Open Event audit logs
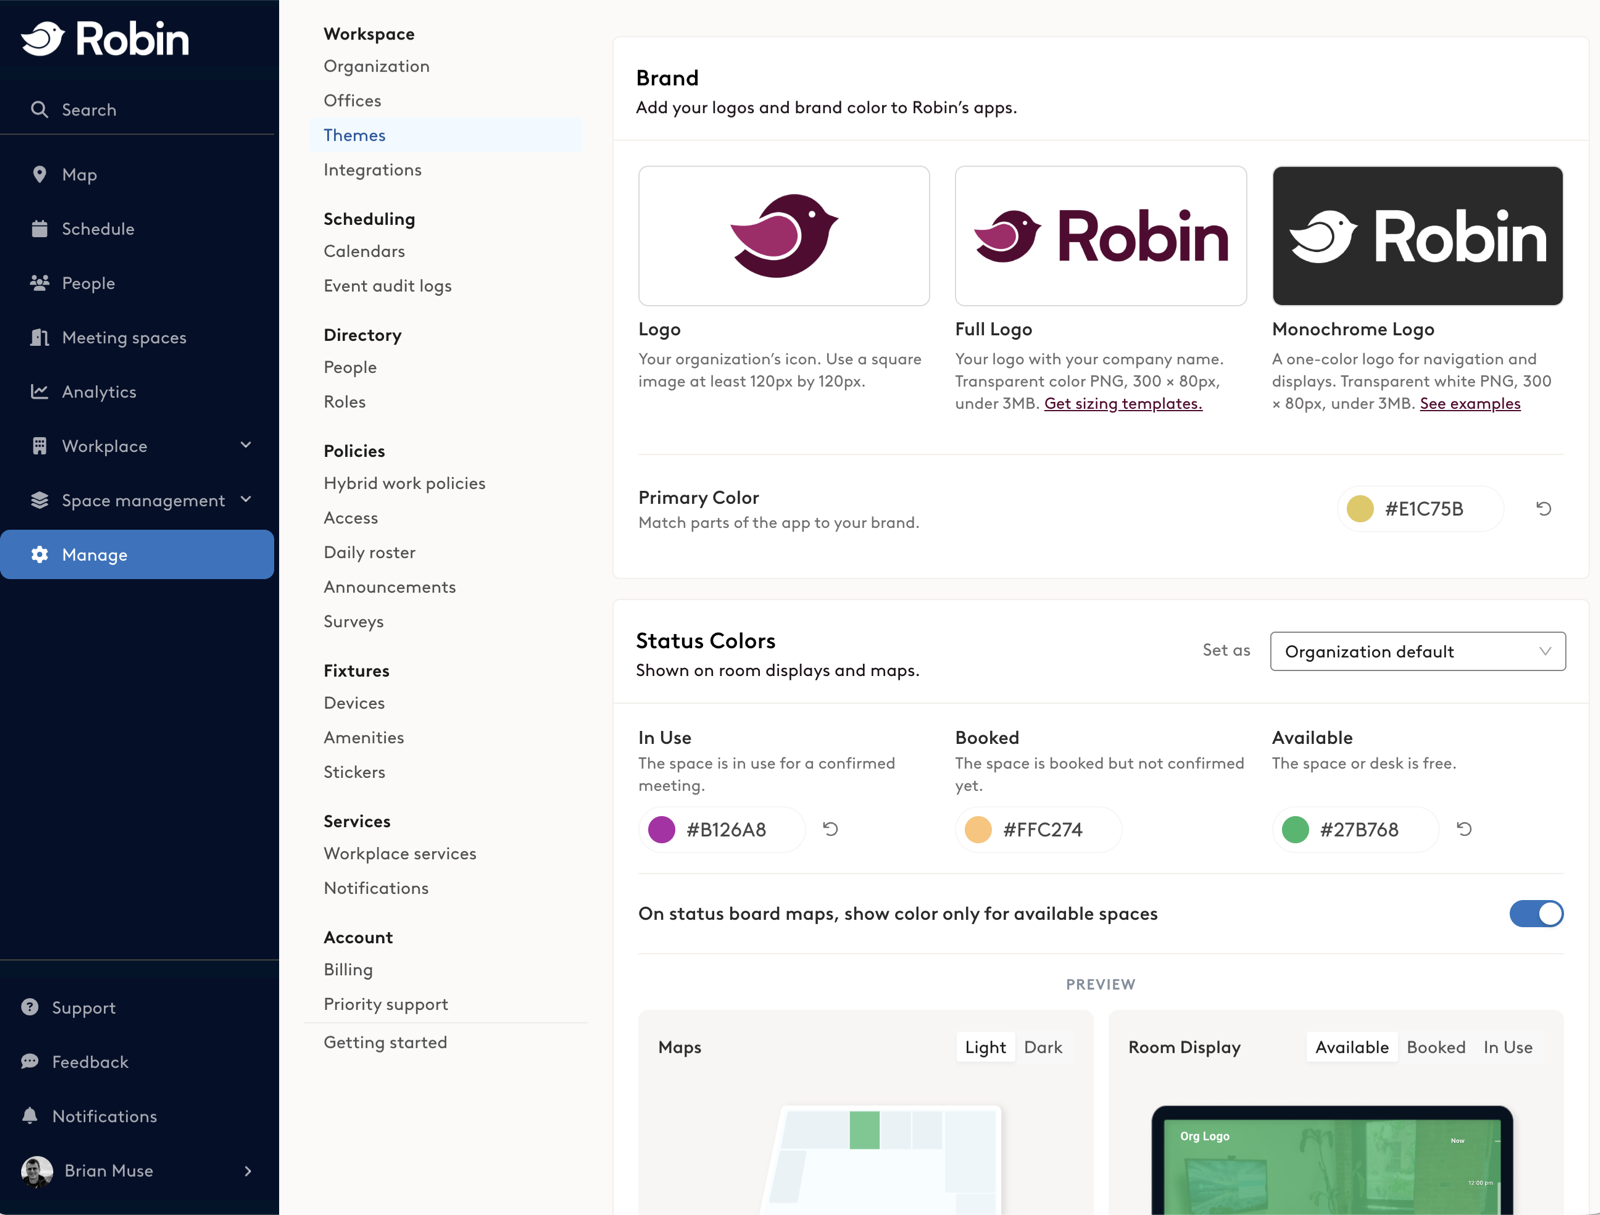The image size is (1600, 1215). click(x=387, y=286)
